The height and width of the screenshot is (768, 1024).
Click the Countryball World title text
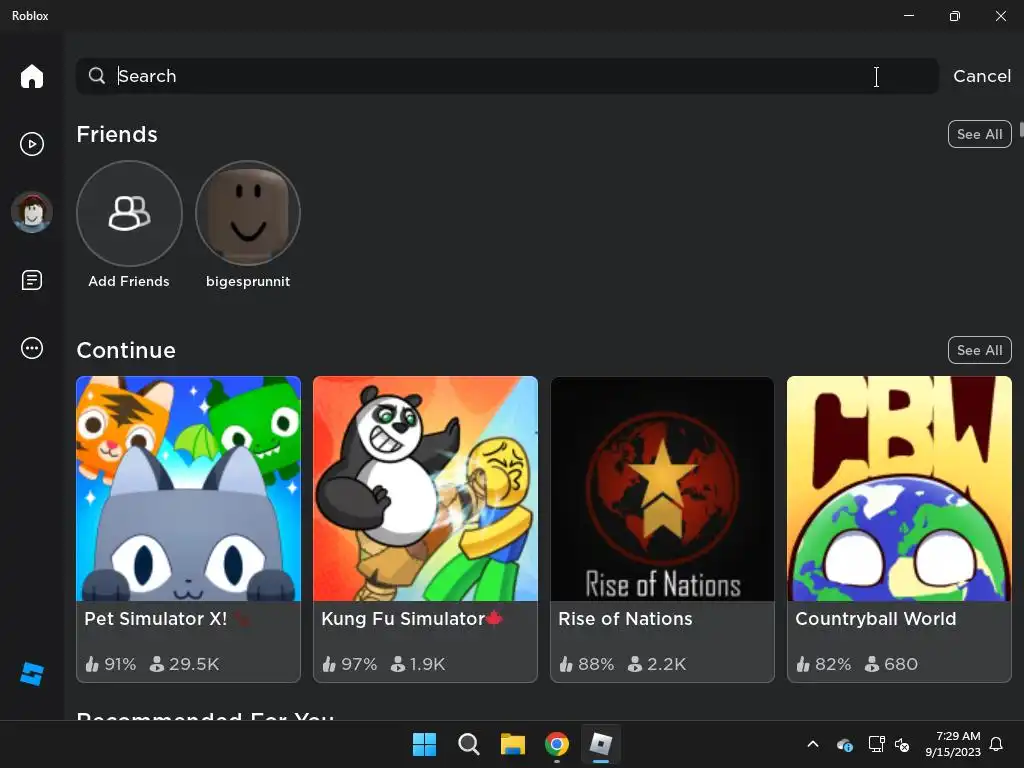[x=876, y=618]
